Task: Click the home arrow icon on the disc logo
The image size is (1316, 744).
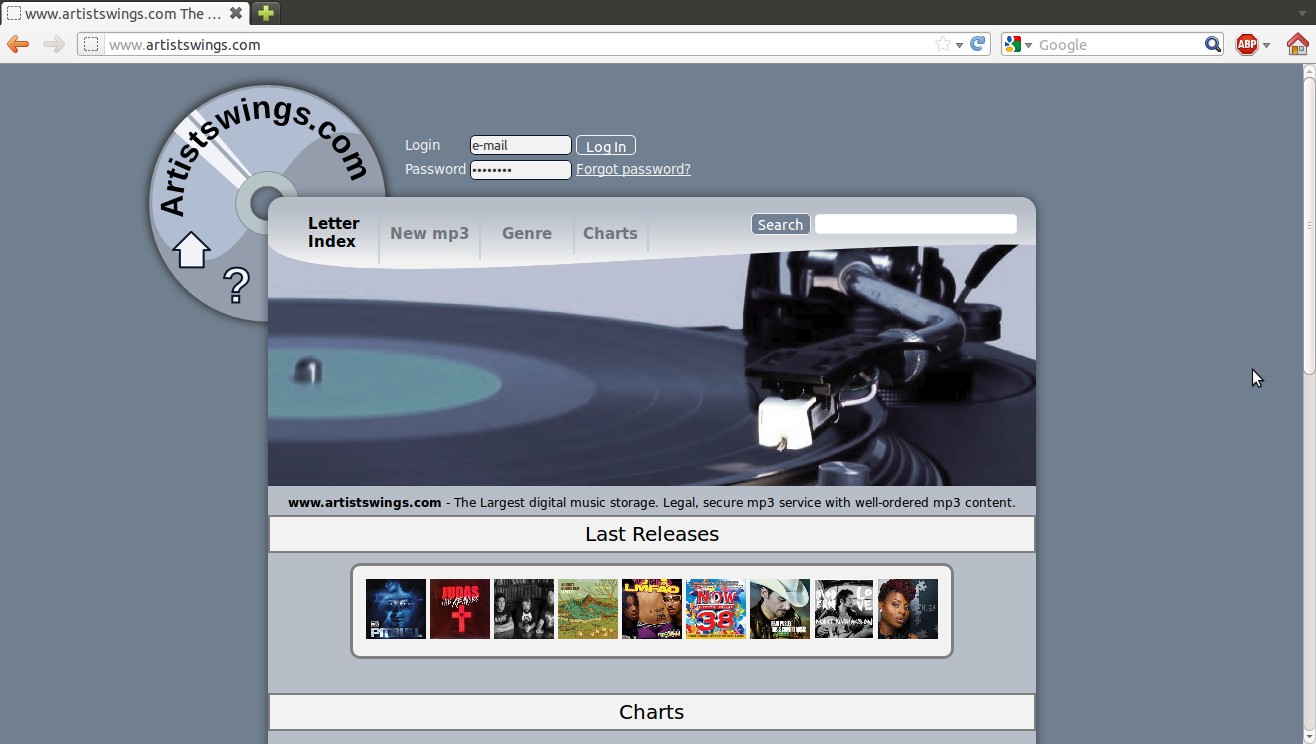Action: click(191, 249)
